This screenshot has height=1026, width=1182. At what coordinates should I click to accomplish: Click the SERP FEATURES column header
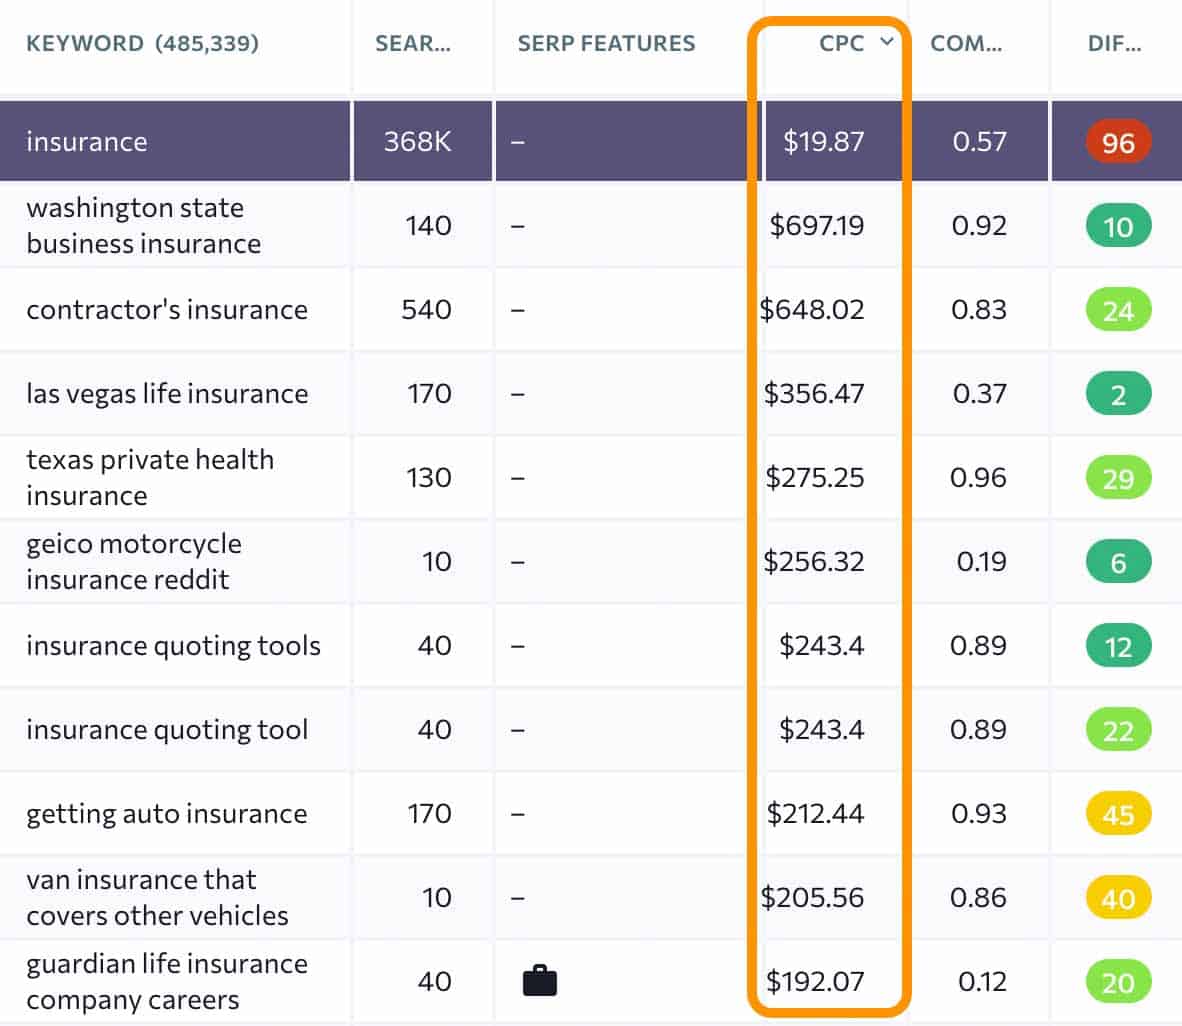click(606, 43)
